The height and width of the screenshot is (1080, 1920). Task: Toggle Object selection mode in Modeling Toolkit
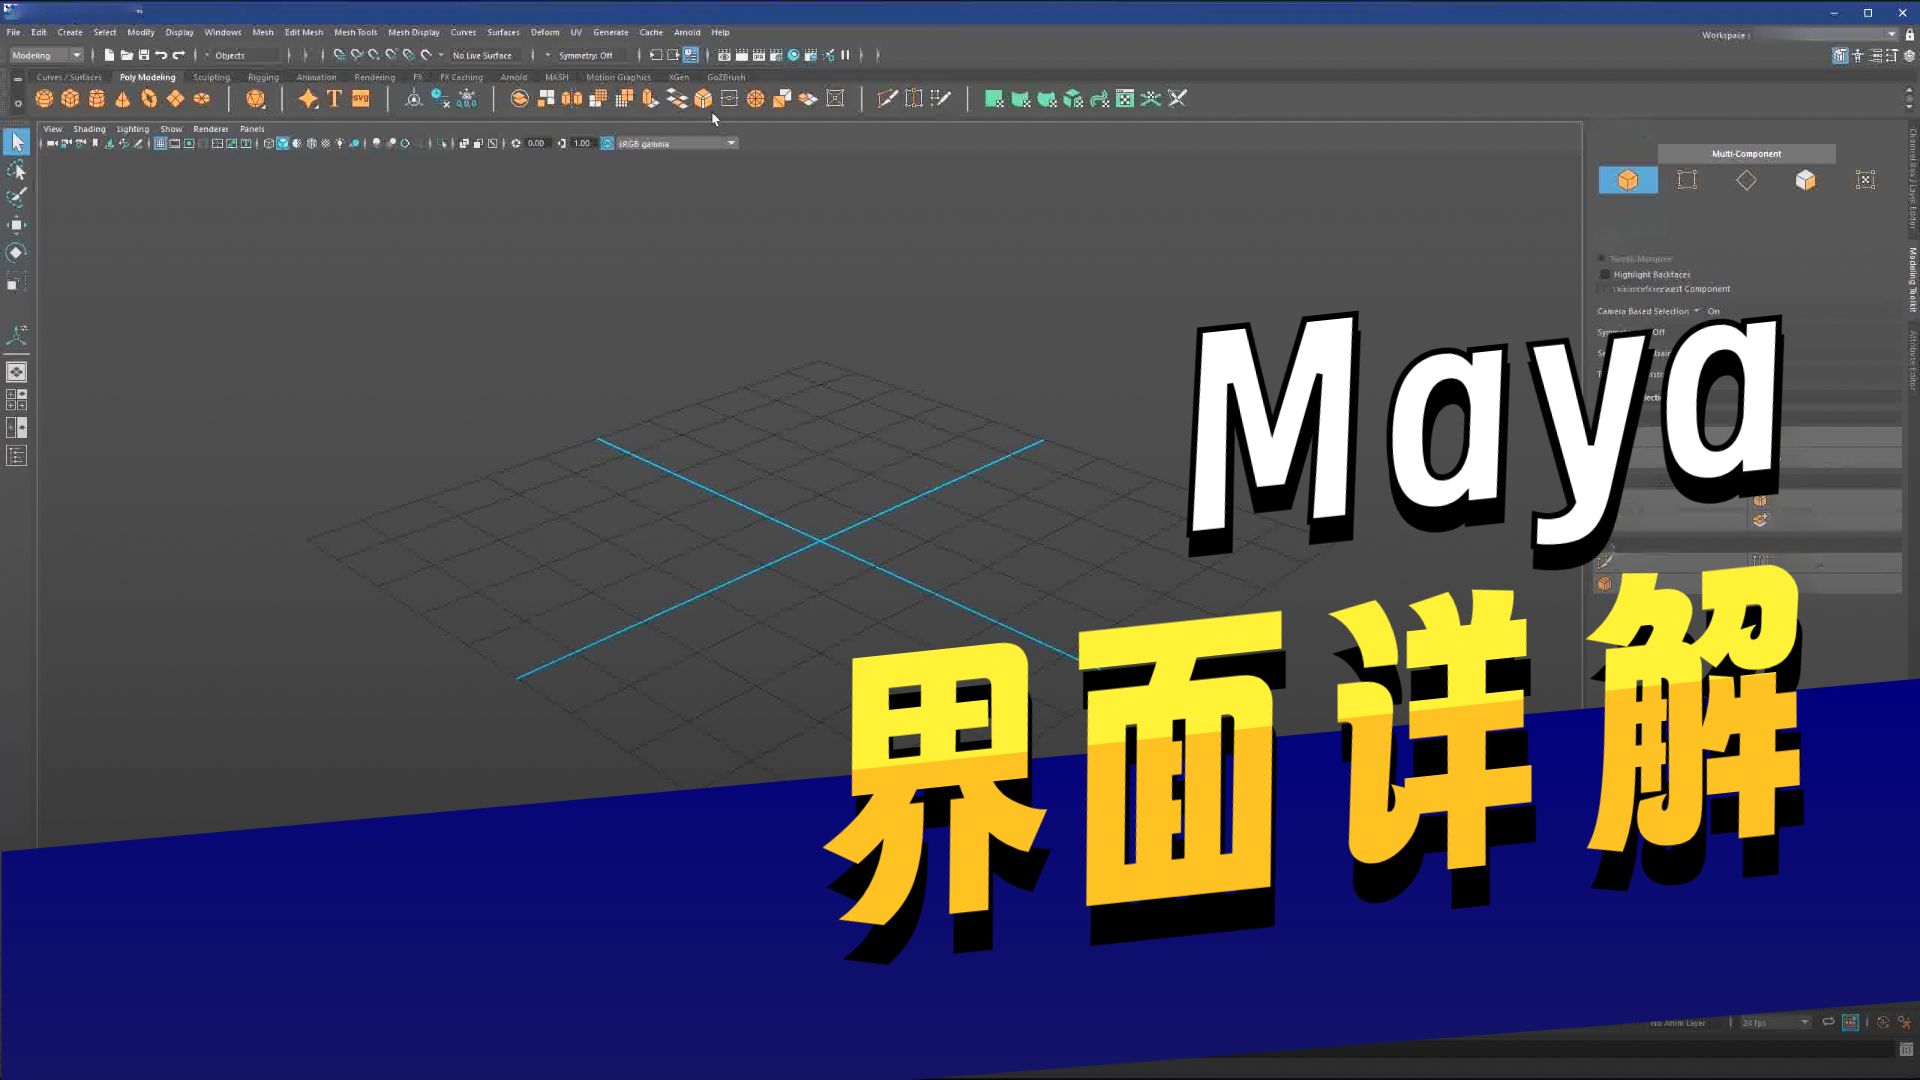1628,180
